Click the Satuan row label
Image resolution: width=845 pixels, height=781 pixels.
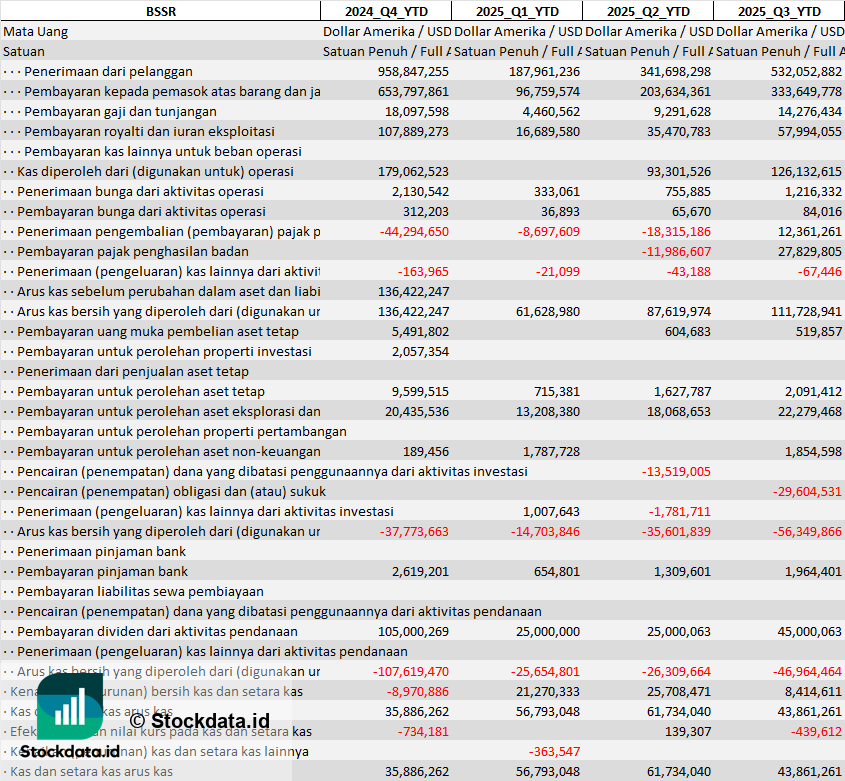(24, 51)
